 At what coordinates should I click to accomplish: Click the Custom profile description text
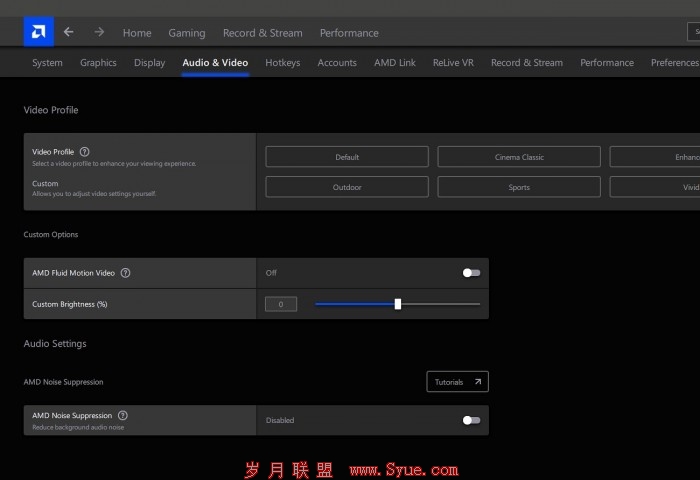[94, 194]
